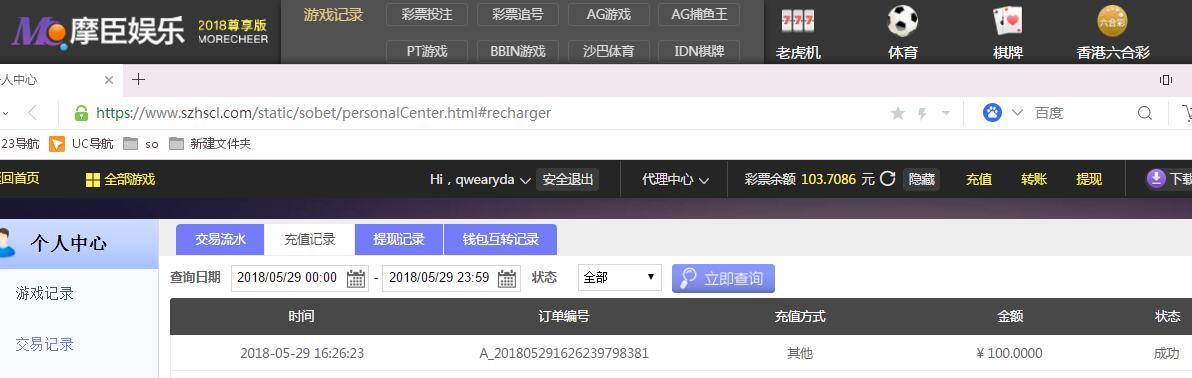Click the 103.7086 balance value

[829, 179]
